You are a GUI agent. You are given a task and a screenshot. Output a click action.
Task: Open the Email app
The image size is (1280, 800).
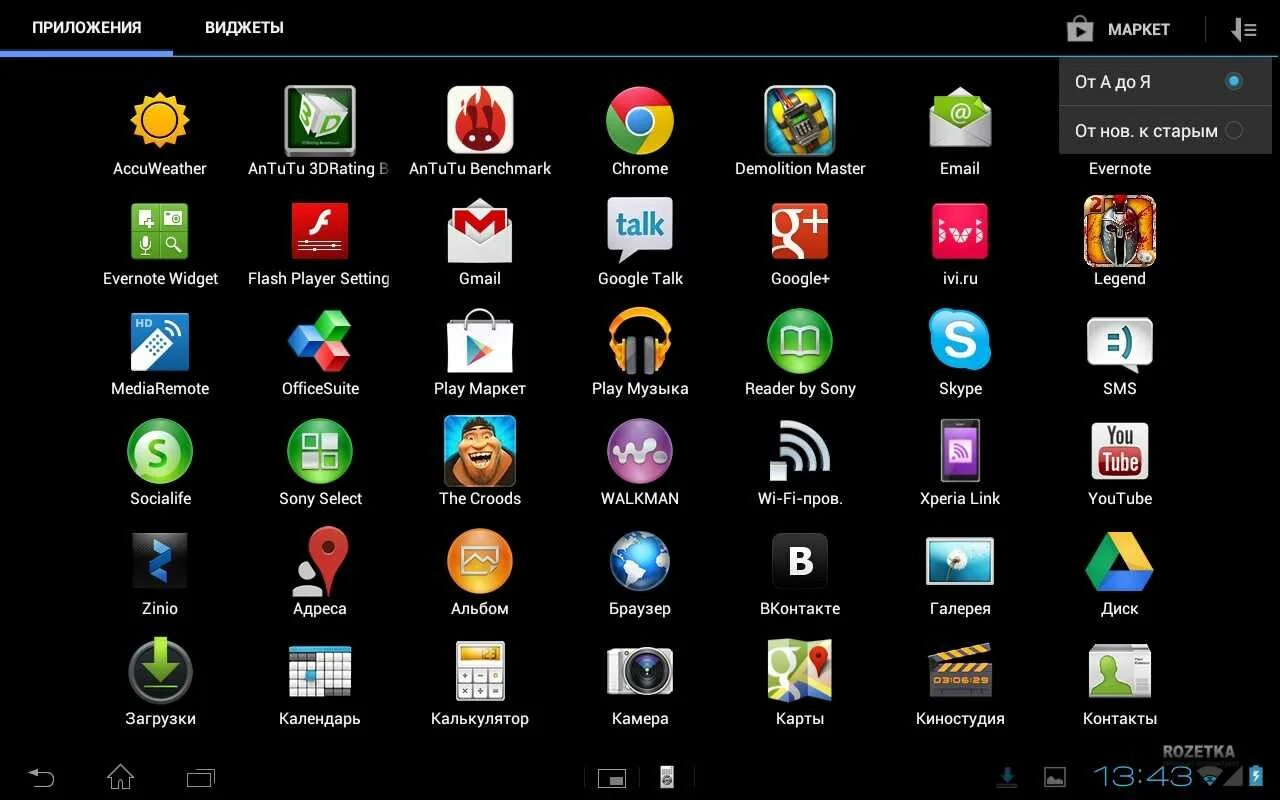point(960,121)
